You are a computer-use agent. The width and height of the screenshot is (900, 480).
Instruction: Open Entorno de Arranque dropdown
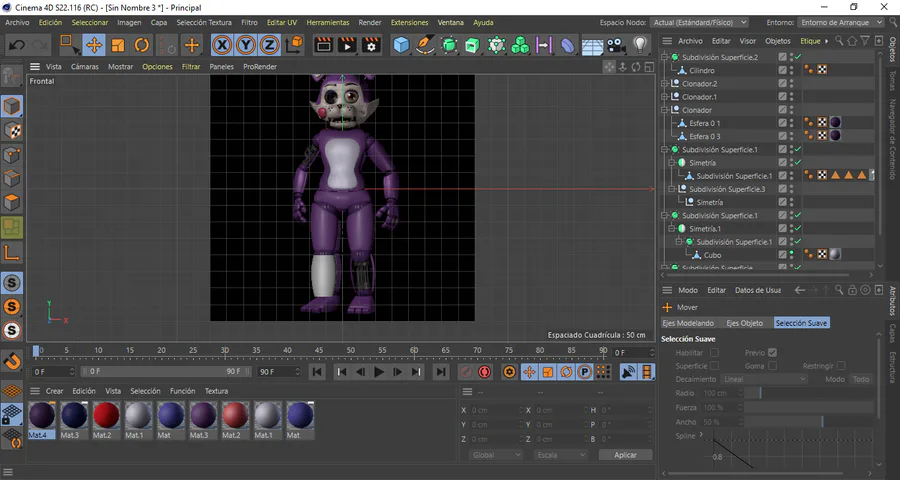click(841, 22)
